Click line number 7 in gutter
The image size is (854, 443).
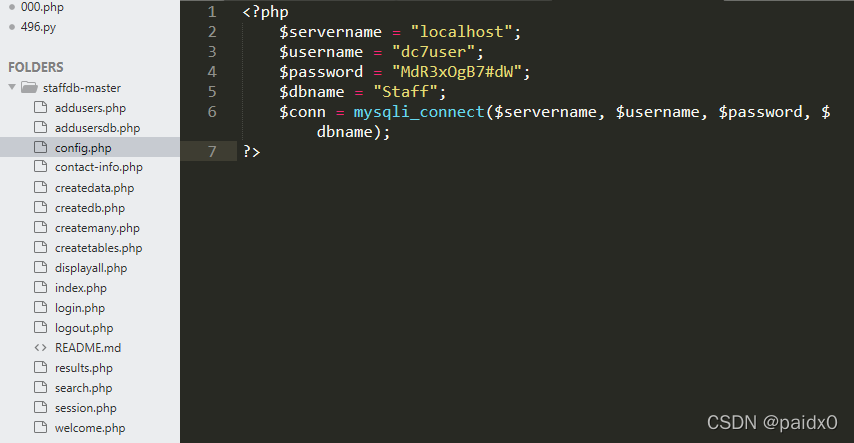click(x=212, y=151)
